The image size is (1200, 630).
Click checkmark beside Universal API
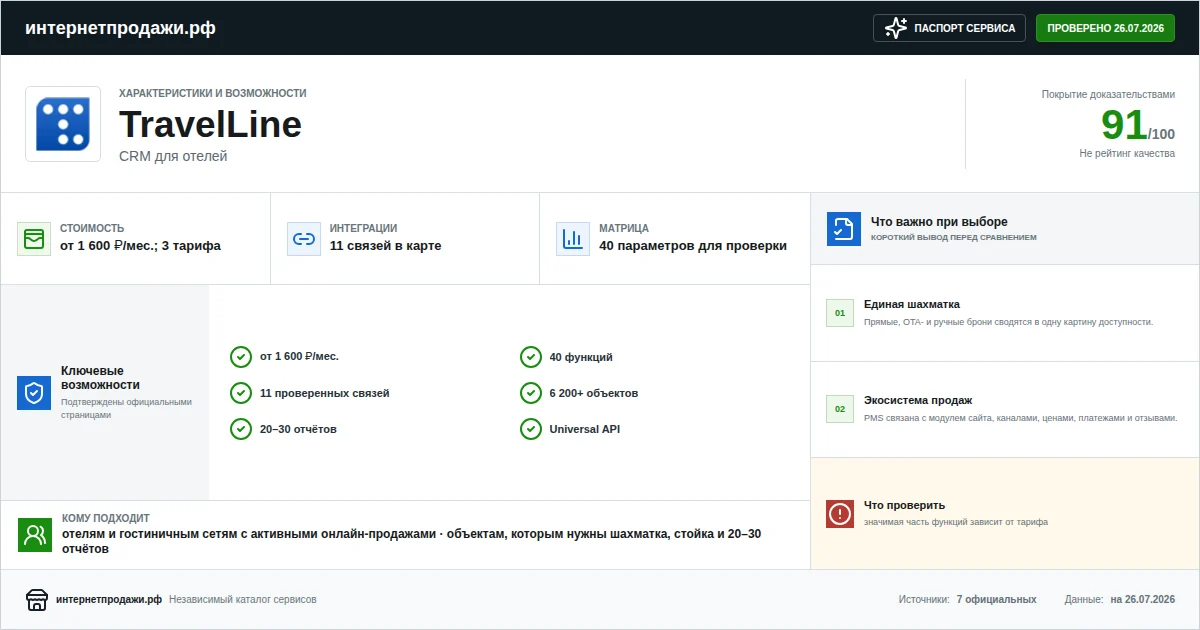(x=531, y=429)
